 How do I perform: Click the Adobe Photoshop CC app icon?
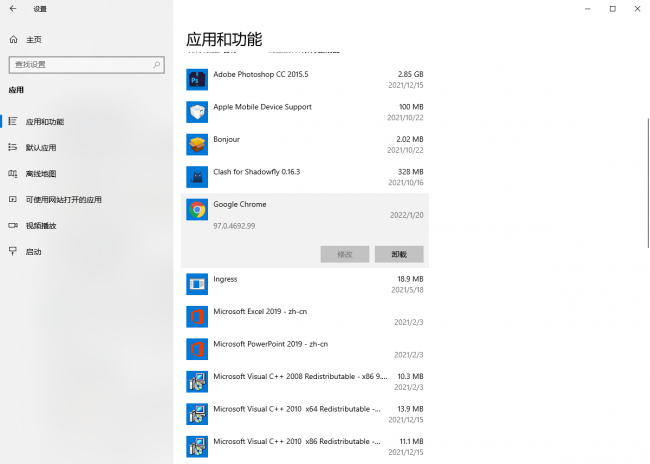197,80
